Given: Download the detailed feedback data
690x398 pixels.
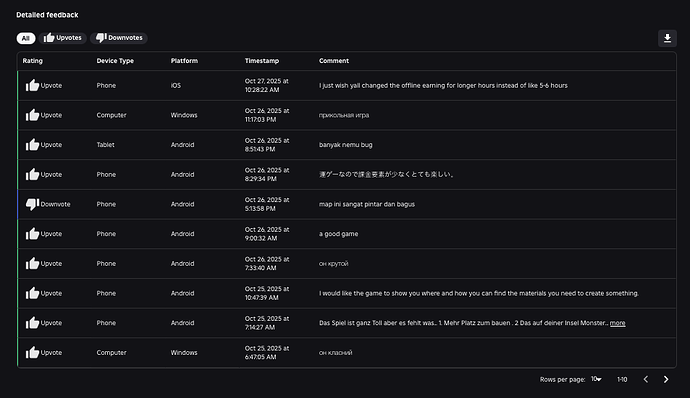Looking at the screenshot, I should [667, 38].
